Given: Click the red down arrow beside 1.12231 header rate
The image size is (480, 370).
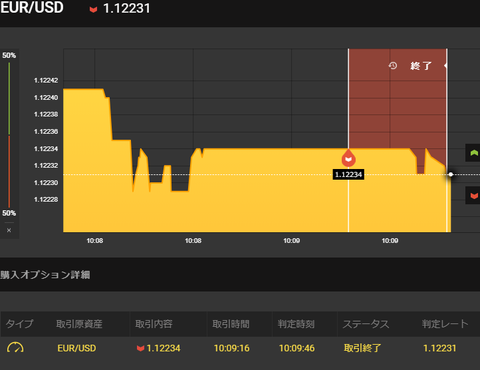Looking at the screenshot, I should pos(93,9).
